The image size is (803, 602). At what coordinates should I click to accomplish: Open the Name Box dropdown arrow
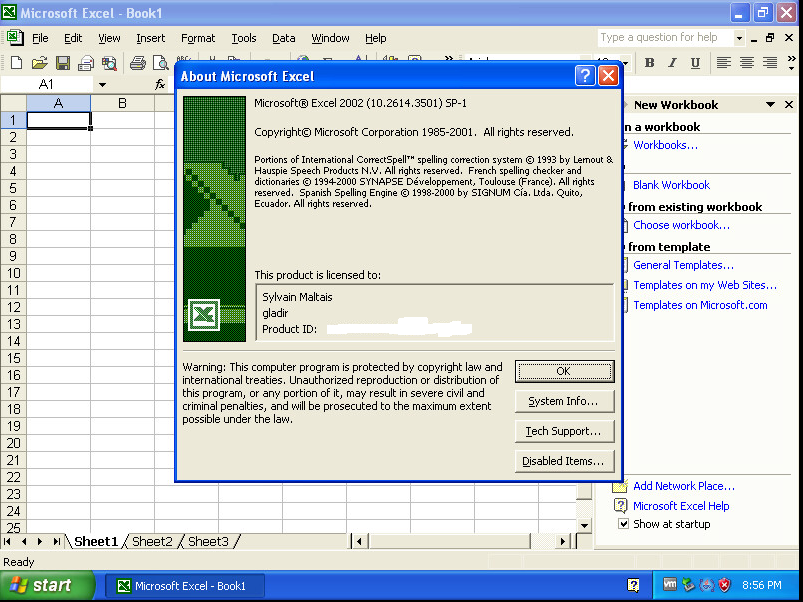pos(102,84)
